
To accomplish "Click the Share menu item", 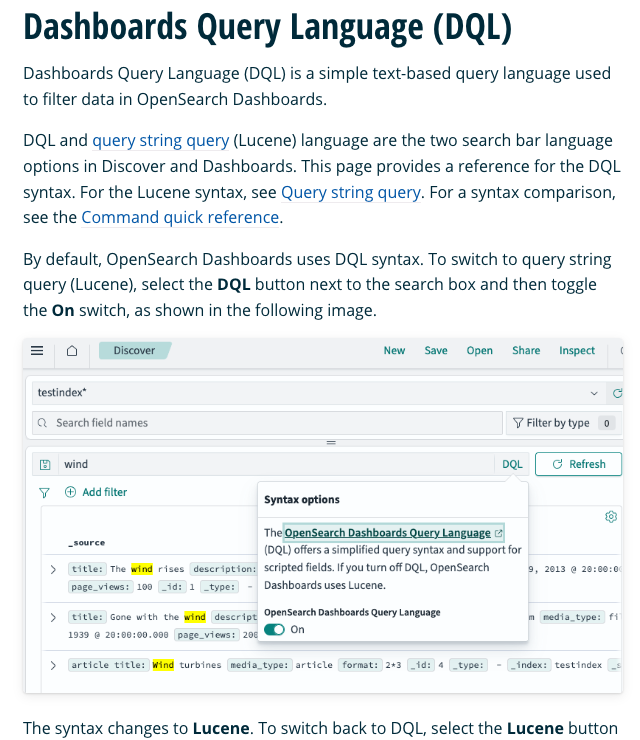I will pos(526,351).
